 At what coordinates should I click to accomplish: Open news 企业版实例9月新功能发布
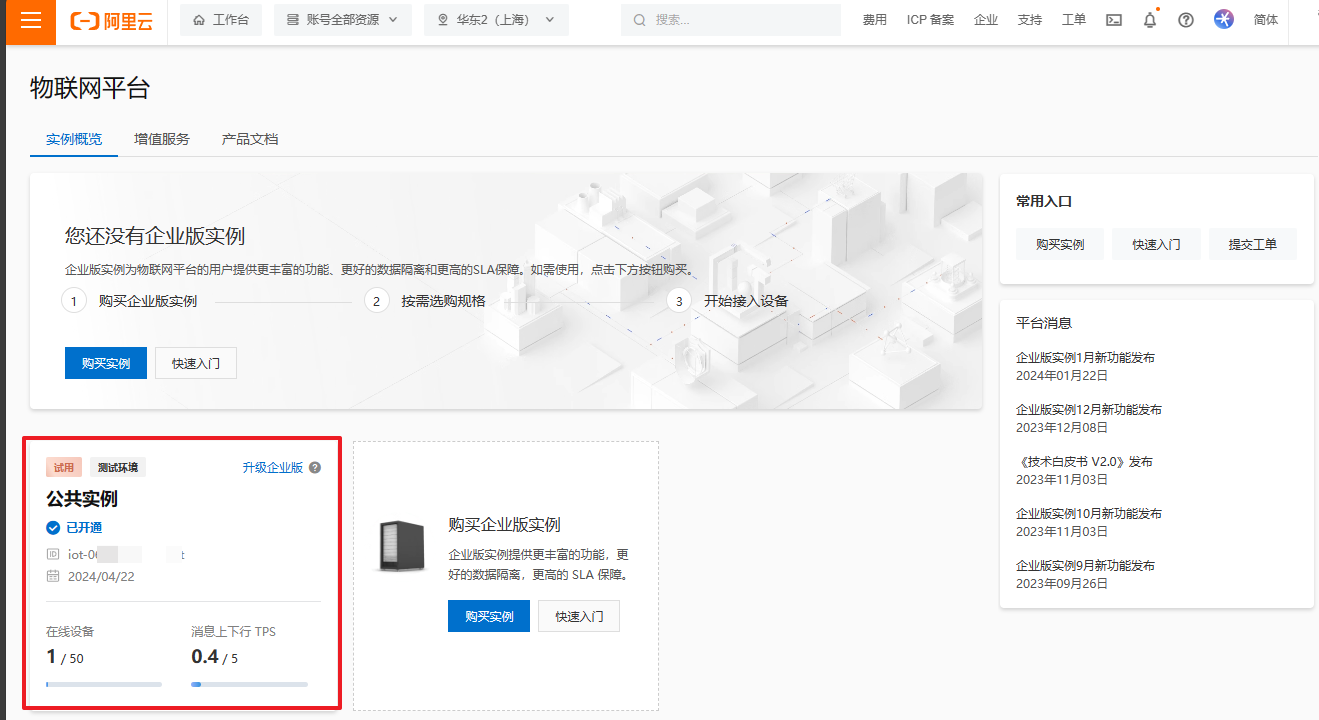1086,565
